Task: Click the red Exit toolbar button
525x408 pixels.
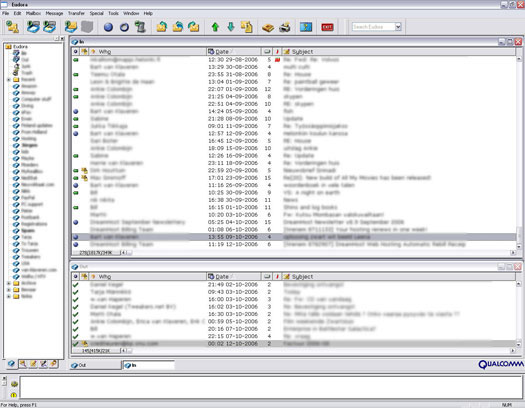Action: point(327,27)
